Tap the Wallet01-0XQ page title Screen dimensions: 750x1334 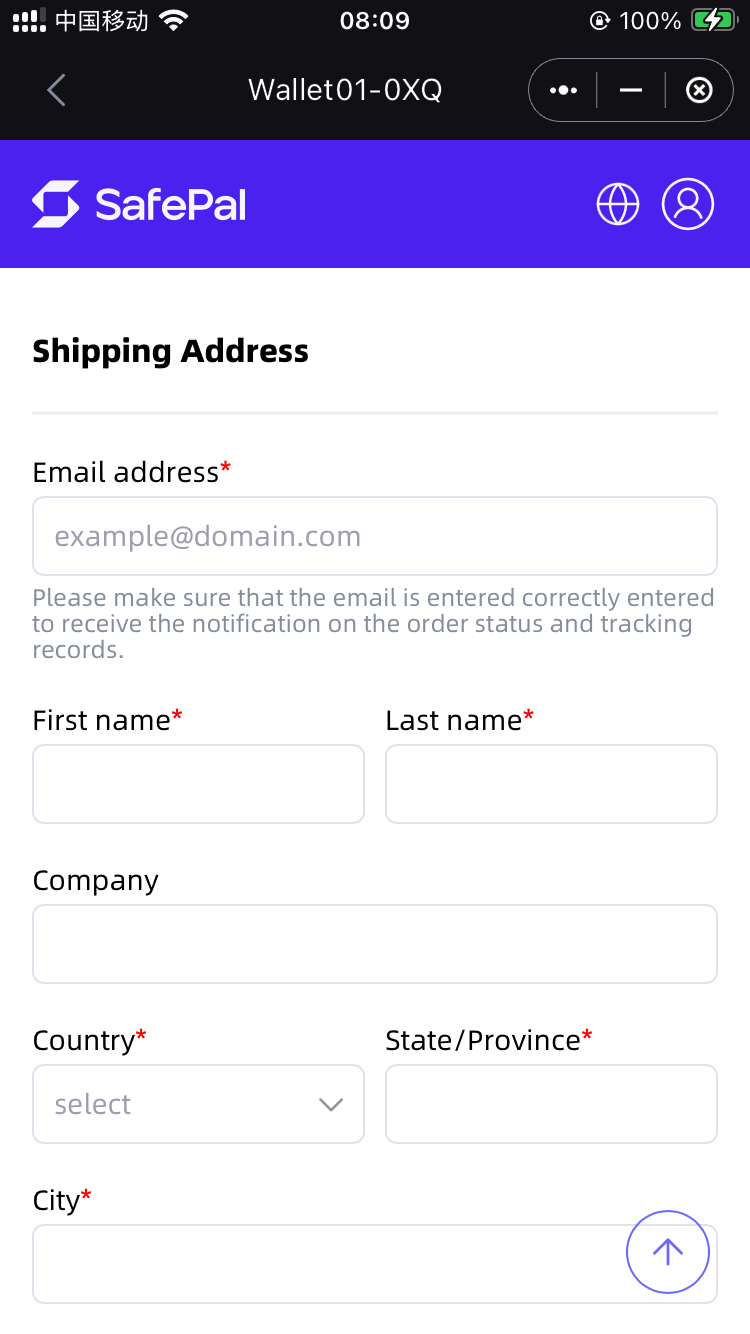click(345, 90)
